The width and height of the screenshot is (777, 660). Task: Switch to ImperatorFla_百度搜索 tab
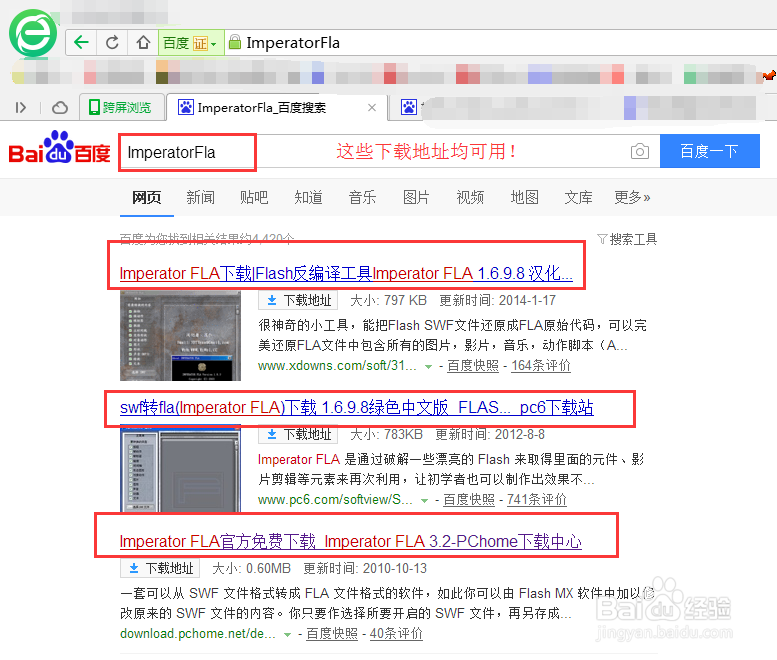[x=276, y=108]
